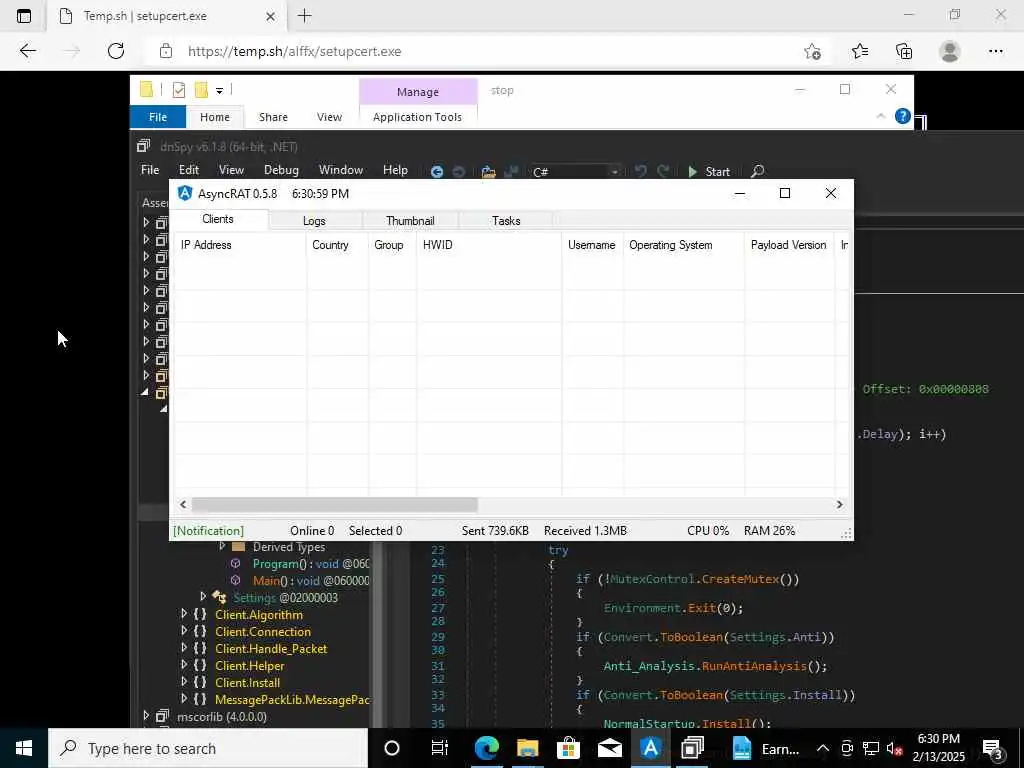This screenshot has height=768, width=1024.
Task: Sort clients by Operating System column header
Action: pyautogui.click(x=684, y=245)
